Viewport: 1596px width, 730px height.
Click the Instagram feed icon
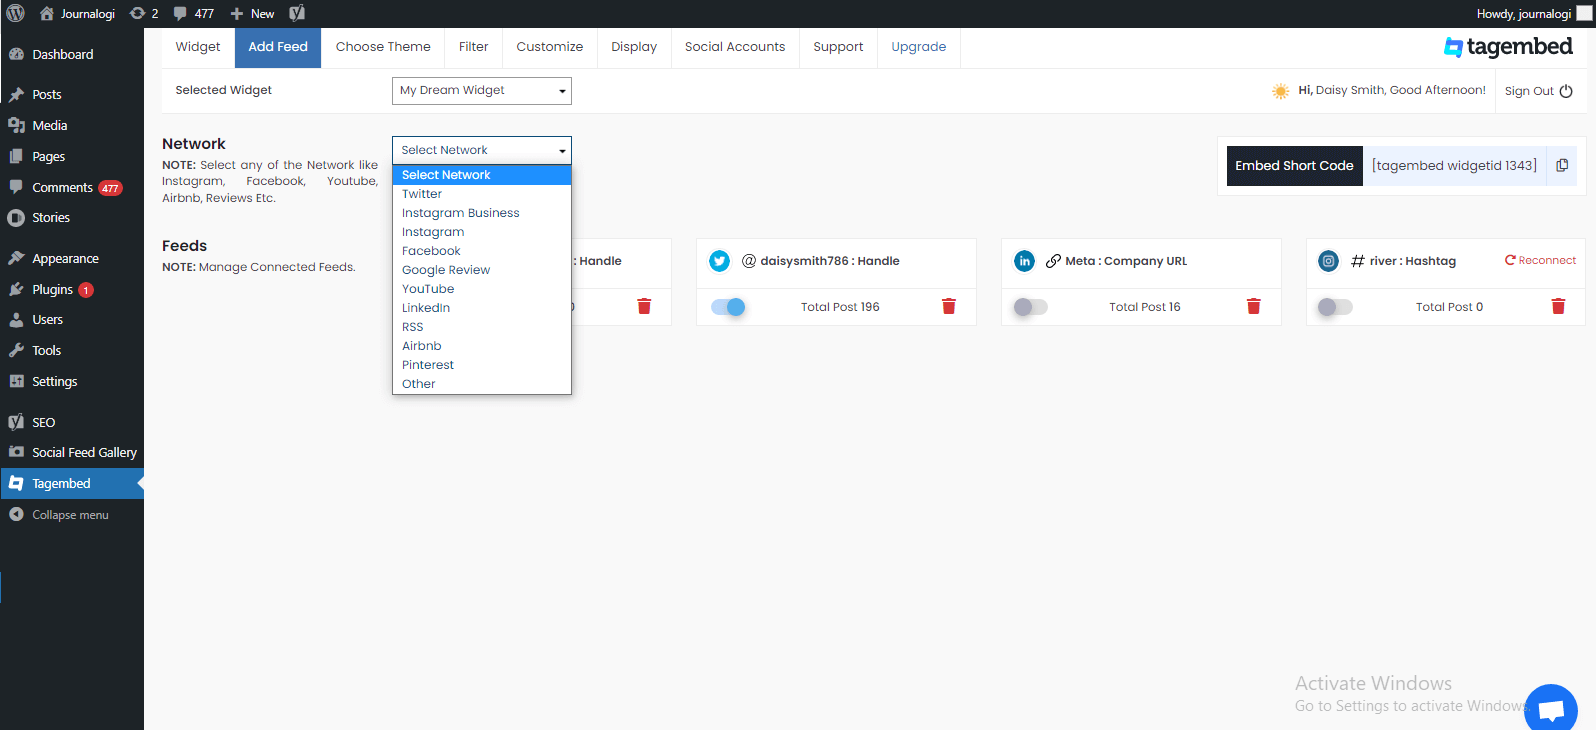tap(1329, 261)
